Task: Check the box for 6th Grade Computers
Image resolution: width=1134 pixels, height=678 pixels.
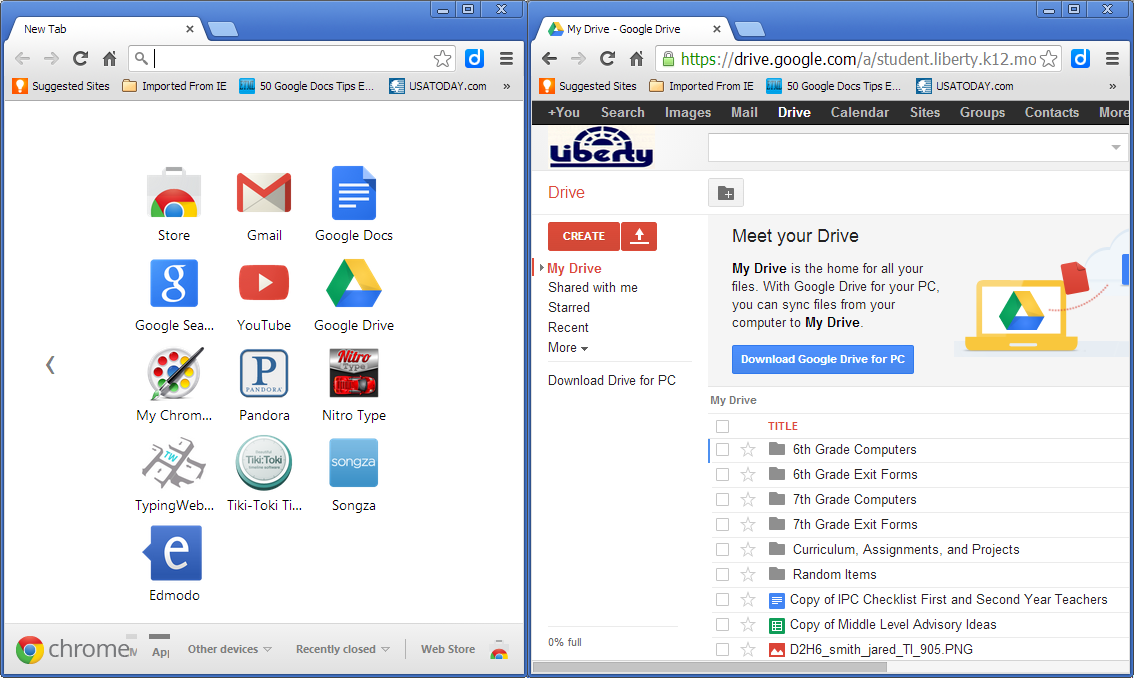Action: coord(722,449)
